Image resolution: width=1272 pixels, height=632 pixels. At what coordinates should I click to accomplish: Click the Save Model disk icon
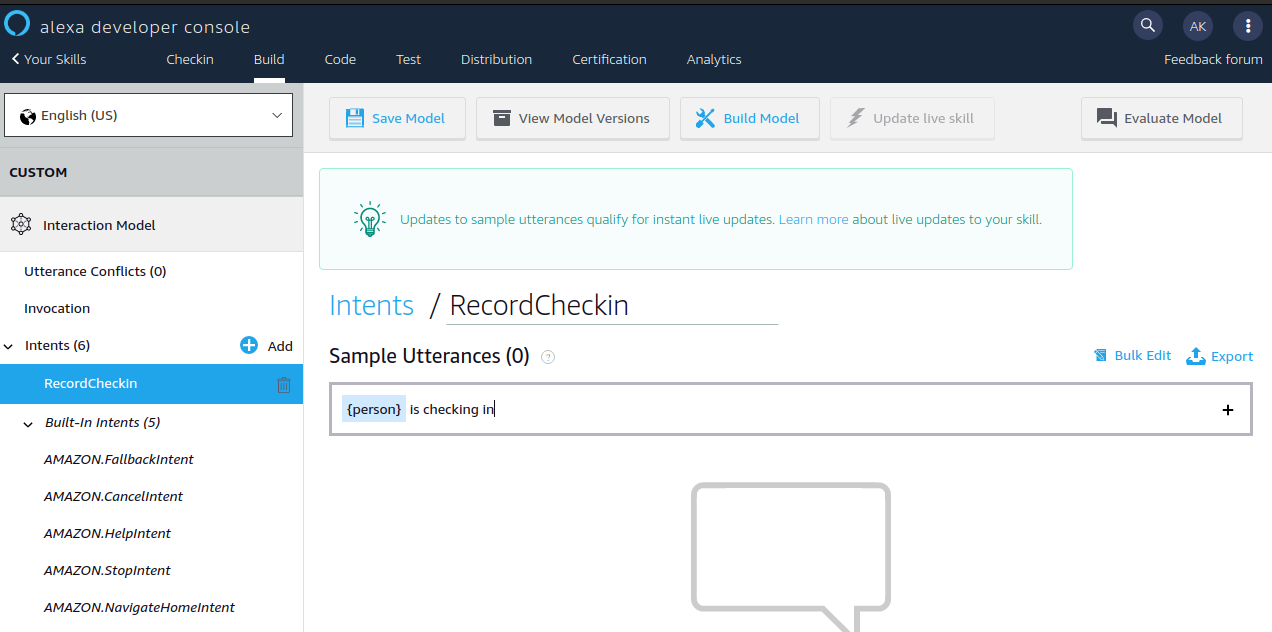(x=355, y=118)
